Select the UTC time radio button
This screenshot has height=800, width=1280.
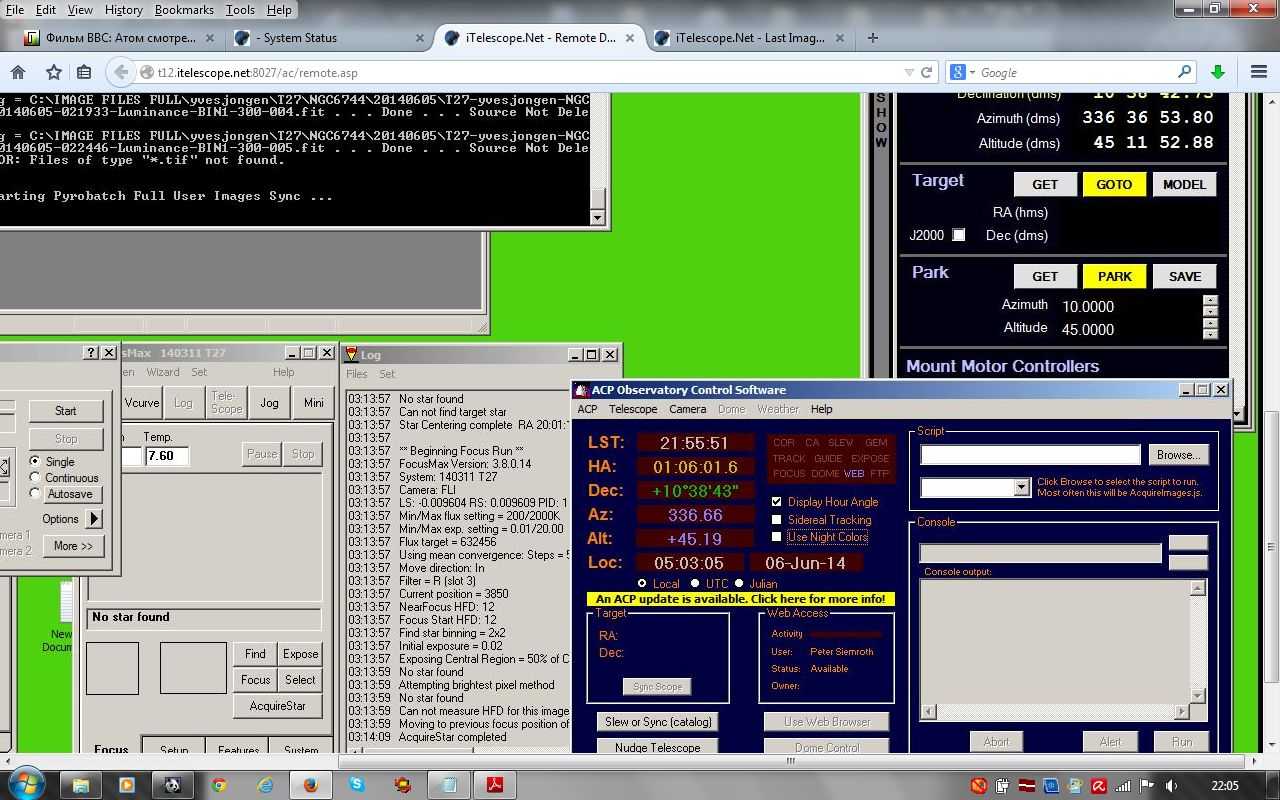(695, 583)
